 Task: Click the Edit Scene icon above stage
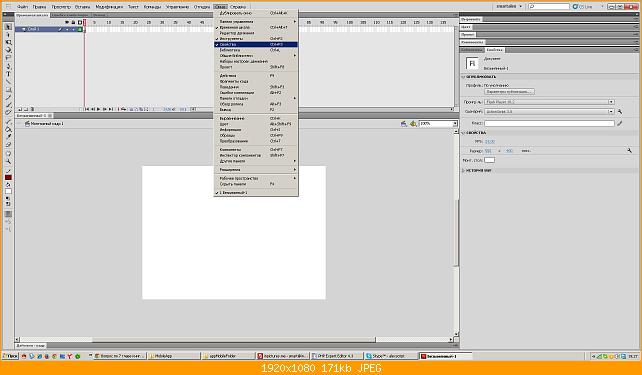pos(404,124)
